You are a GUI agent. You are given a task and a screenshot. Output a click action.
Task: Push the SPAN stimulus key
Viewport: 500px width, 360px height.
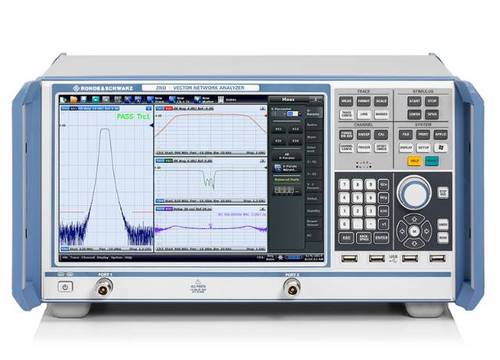pos(432,115)
